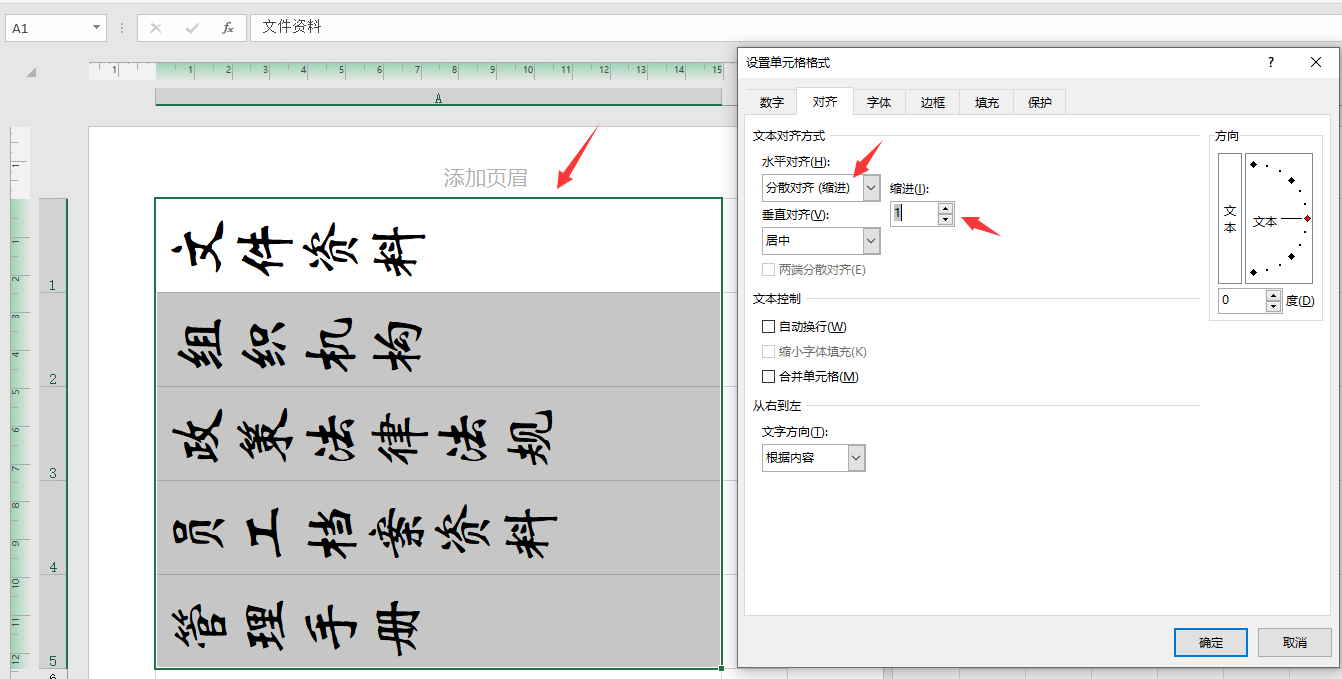
Task: Click the confirm entry checkmark icon
Action: click(x=192, y=28)
